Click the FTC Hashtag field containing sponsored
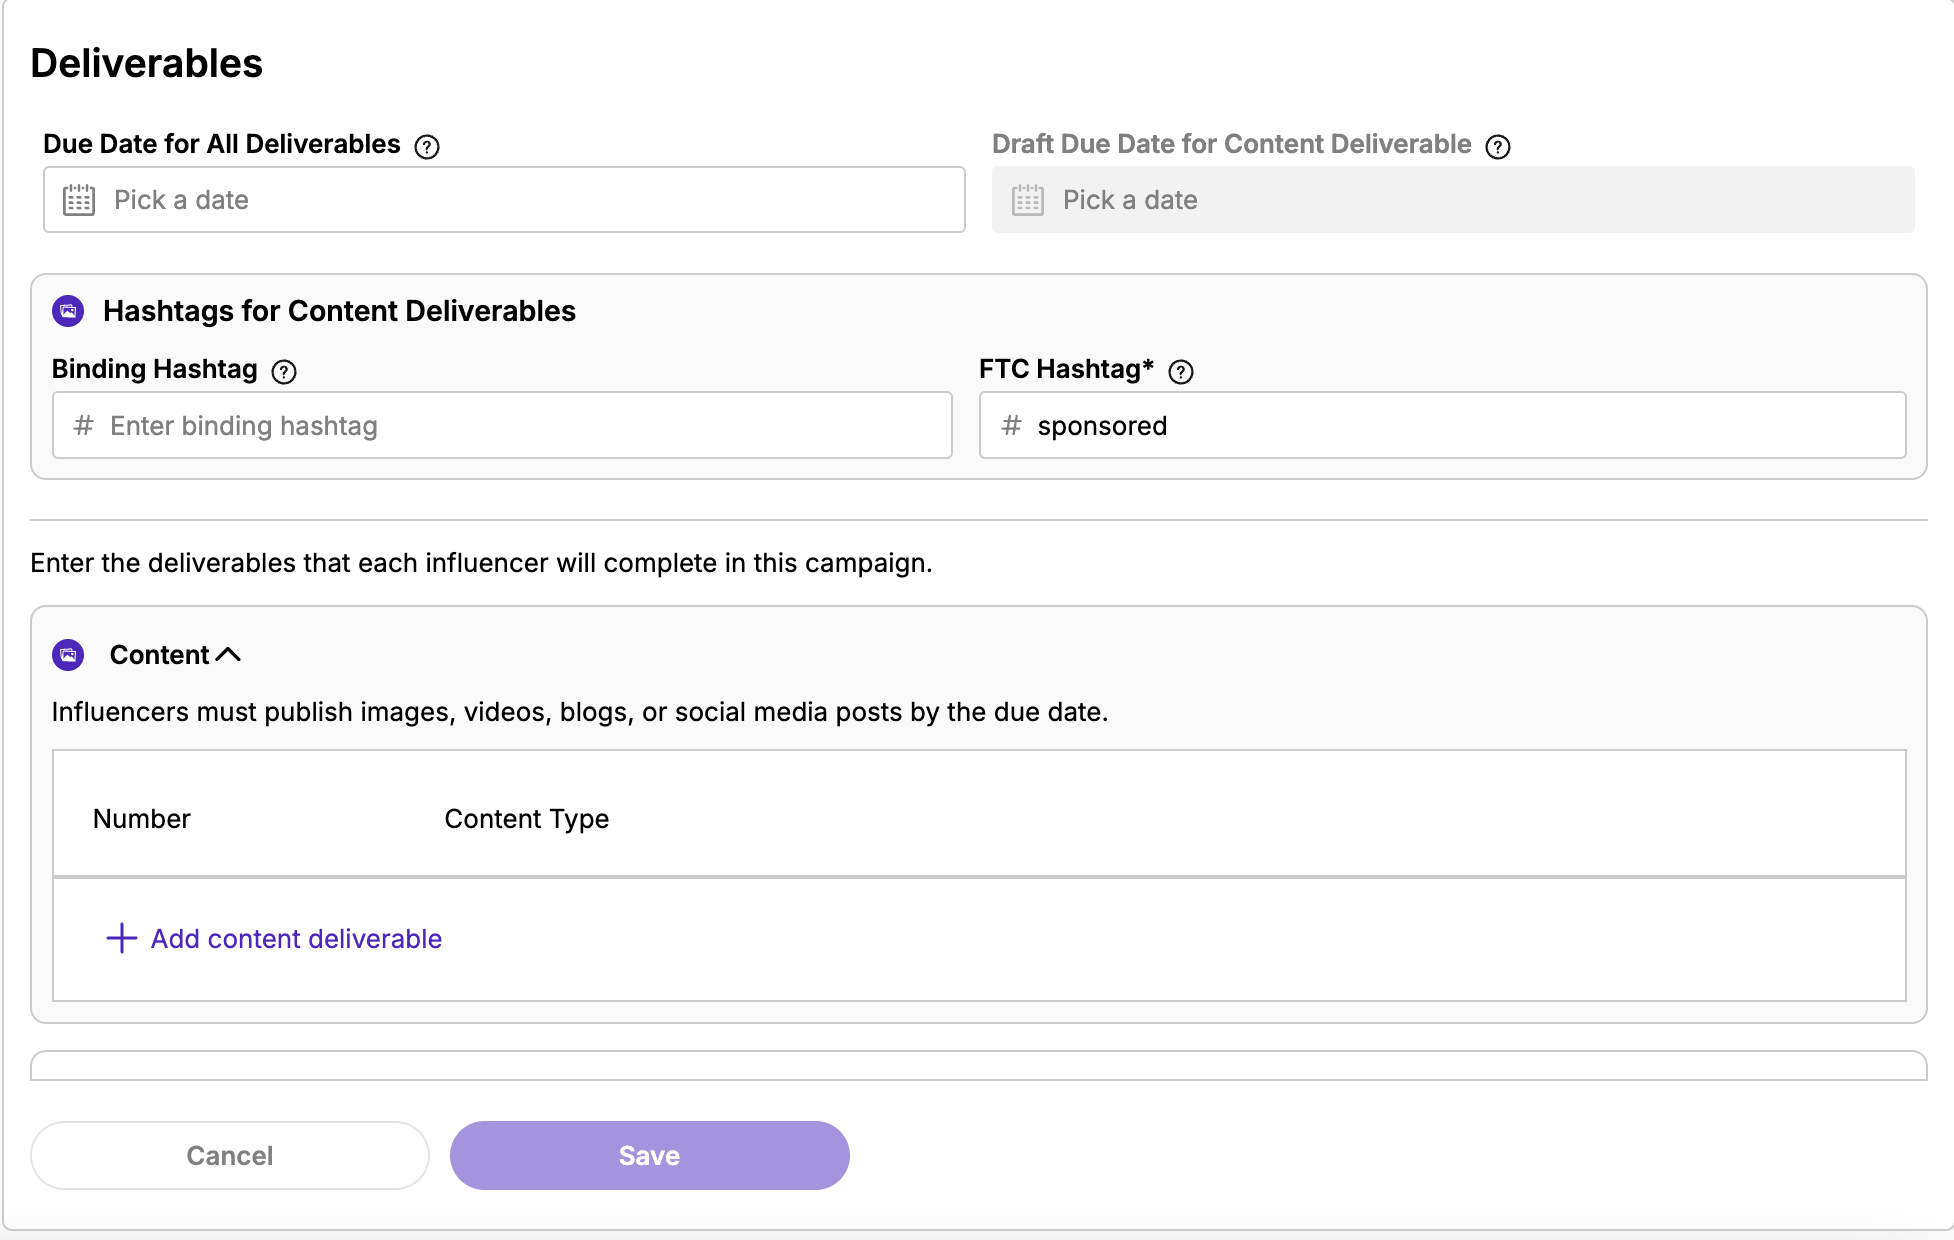Viewport: 1954px width, 1240px height. [1442, 425]
